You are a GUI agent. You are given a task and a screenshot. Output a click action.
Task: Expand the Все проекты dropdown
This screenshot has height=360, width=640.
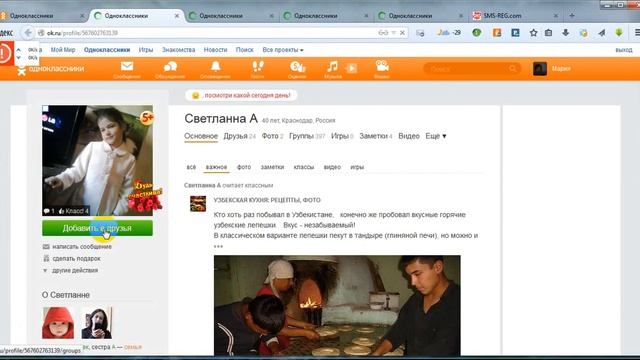[283, 50]
